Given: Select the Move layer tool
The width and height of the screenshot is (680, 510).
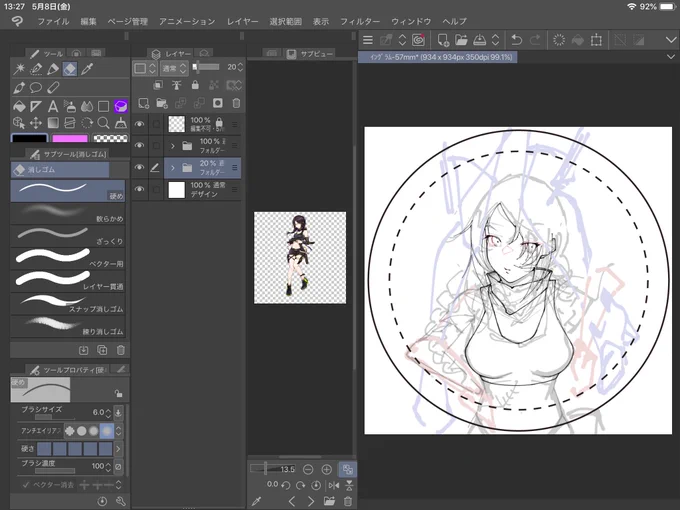Looking at the screenshot, I should point(36,123).
